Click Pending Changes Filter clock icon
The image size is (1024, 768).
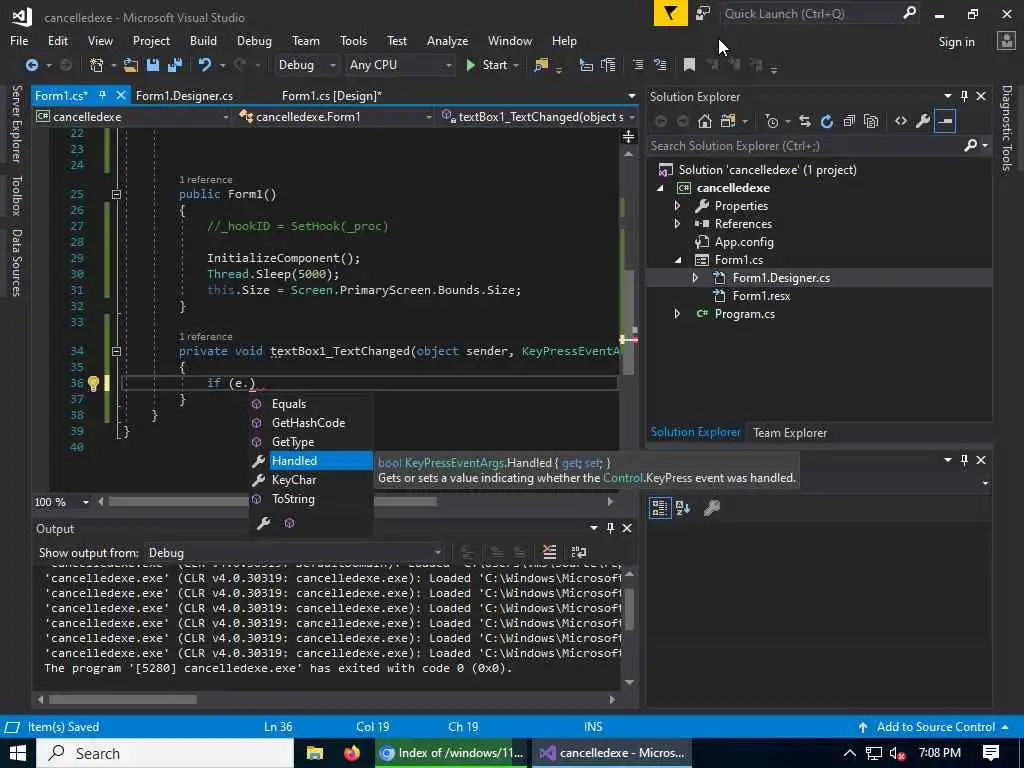pos(772,121)
